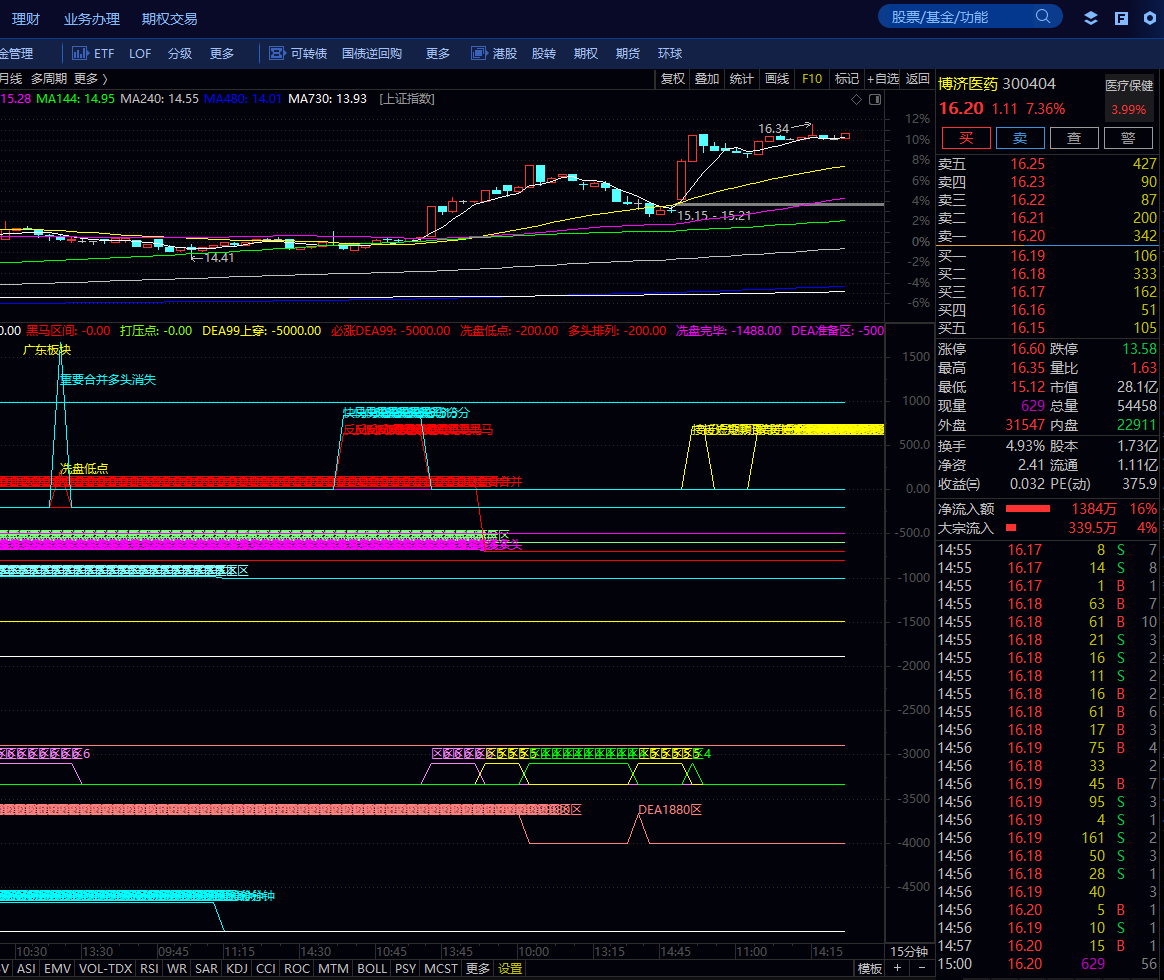Open 模板 template menu
1164x980 pixels.
[x=869, y=968]
